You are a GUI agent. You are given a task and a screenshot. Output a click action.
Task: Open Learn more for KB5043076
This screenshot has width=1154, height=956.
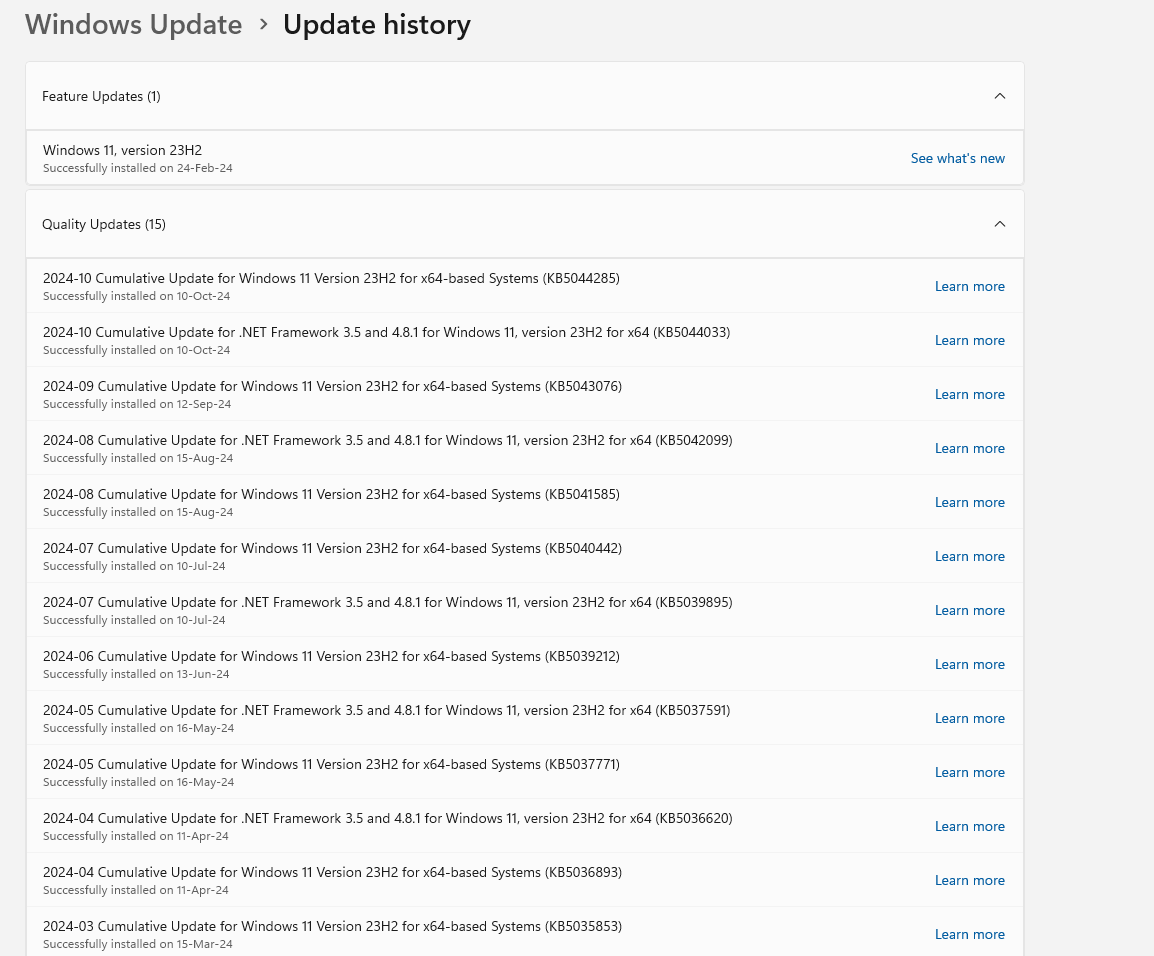pyautogui.click(x=969, y=394)
